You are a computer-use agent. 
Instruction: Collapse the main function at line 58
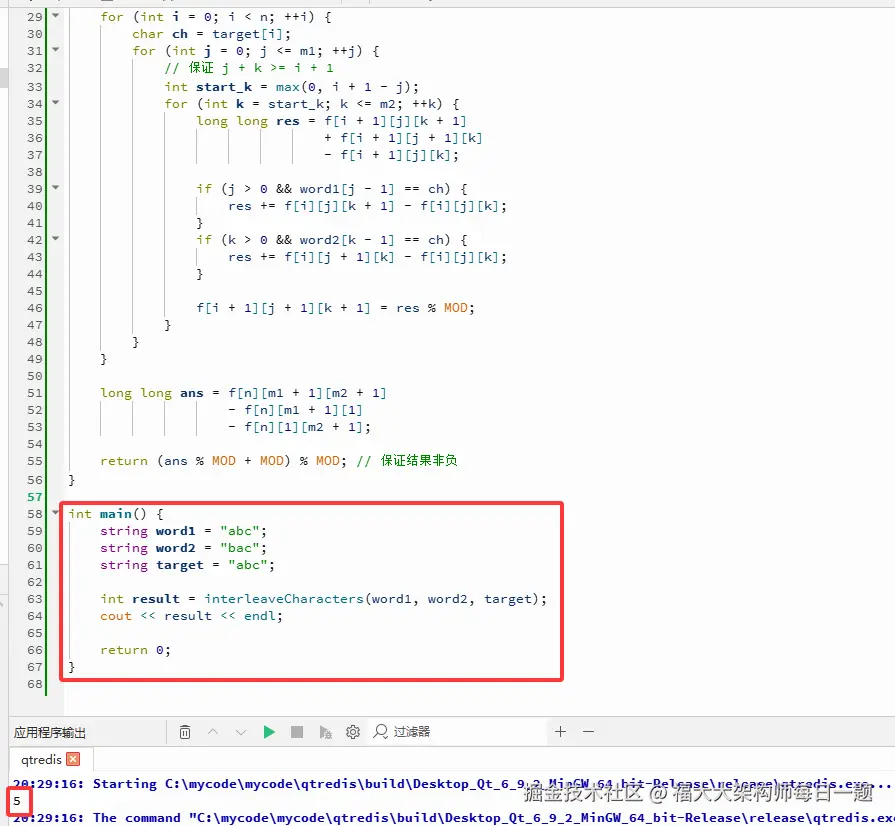click(x=56, y=513)
